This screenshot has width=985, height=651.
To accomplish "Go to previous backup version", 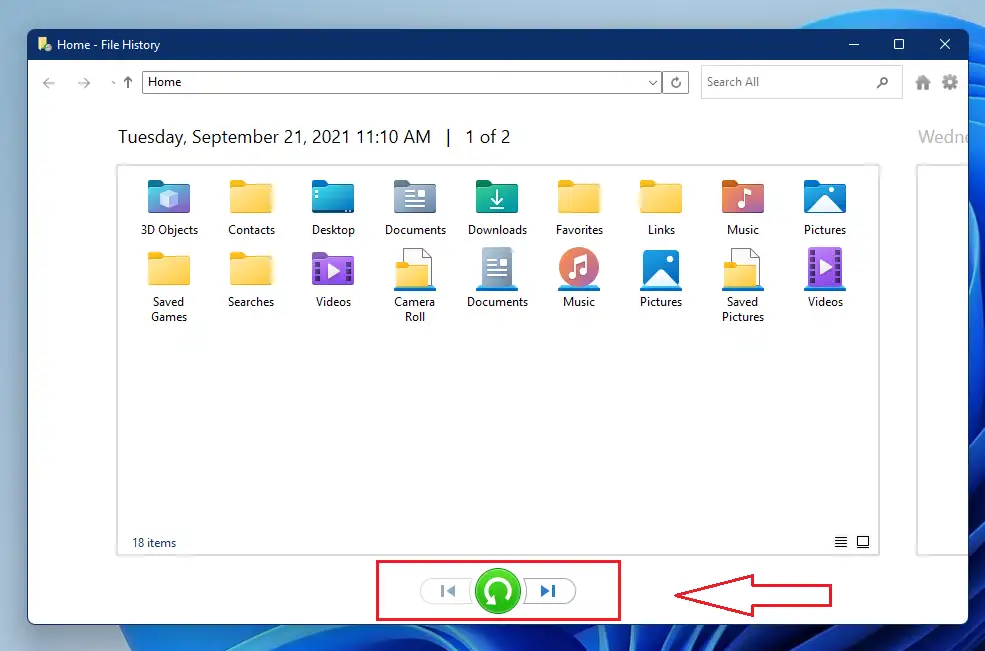I will click(446, 591).
